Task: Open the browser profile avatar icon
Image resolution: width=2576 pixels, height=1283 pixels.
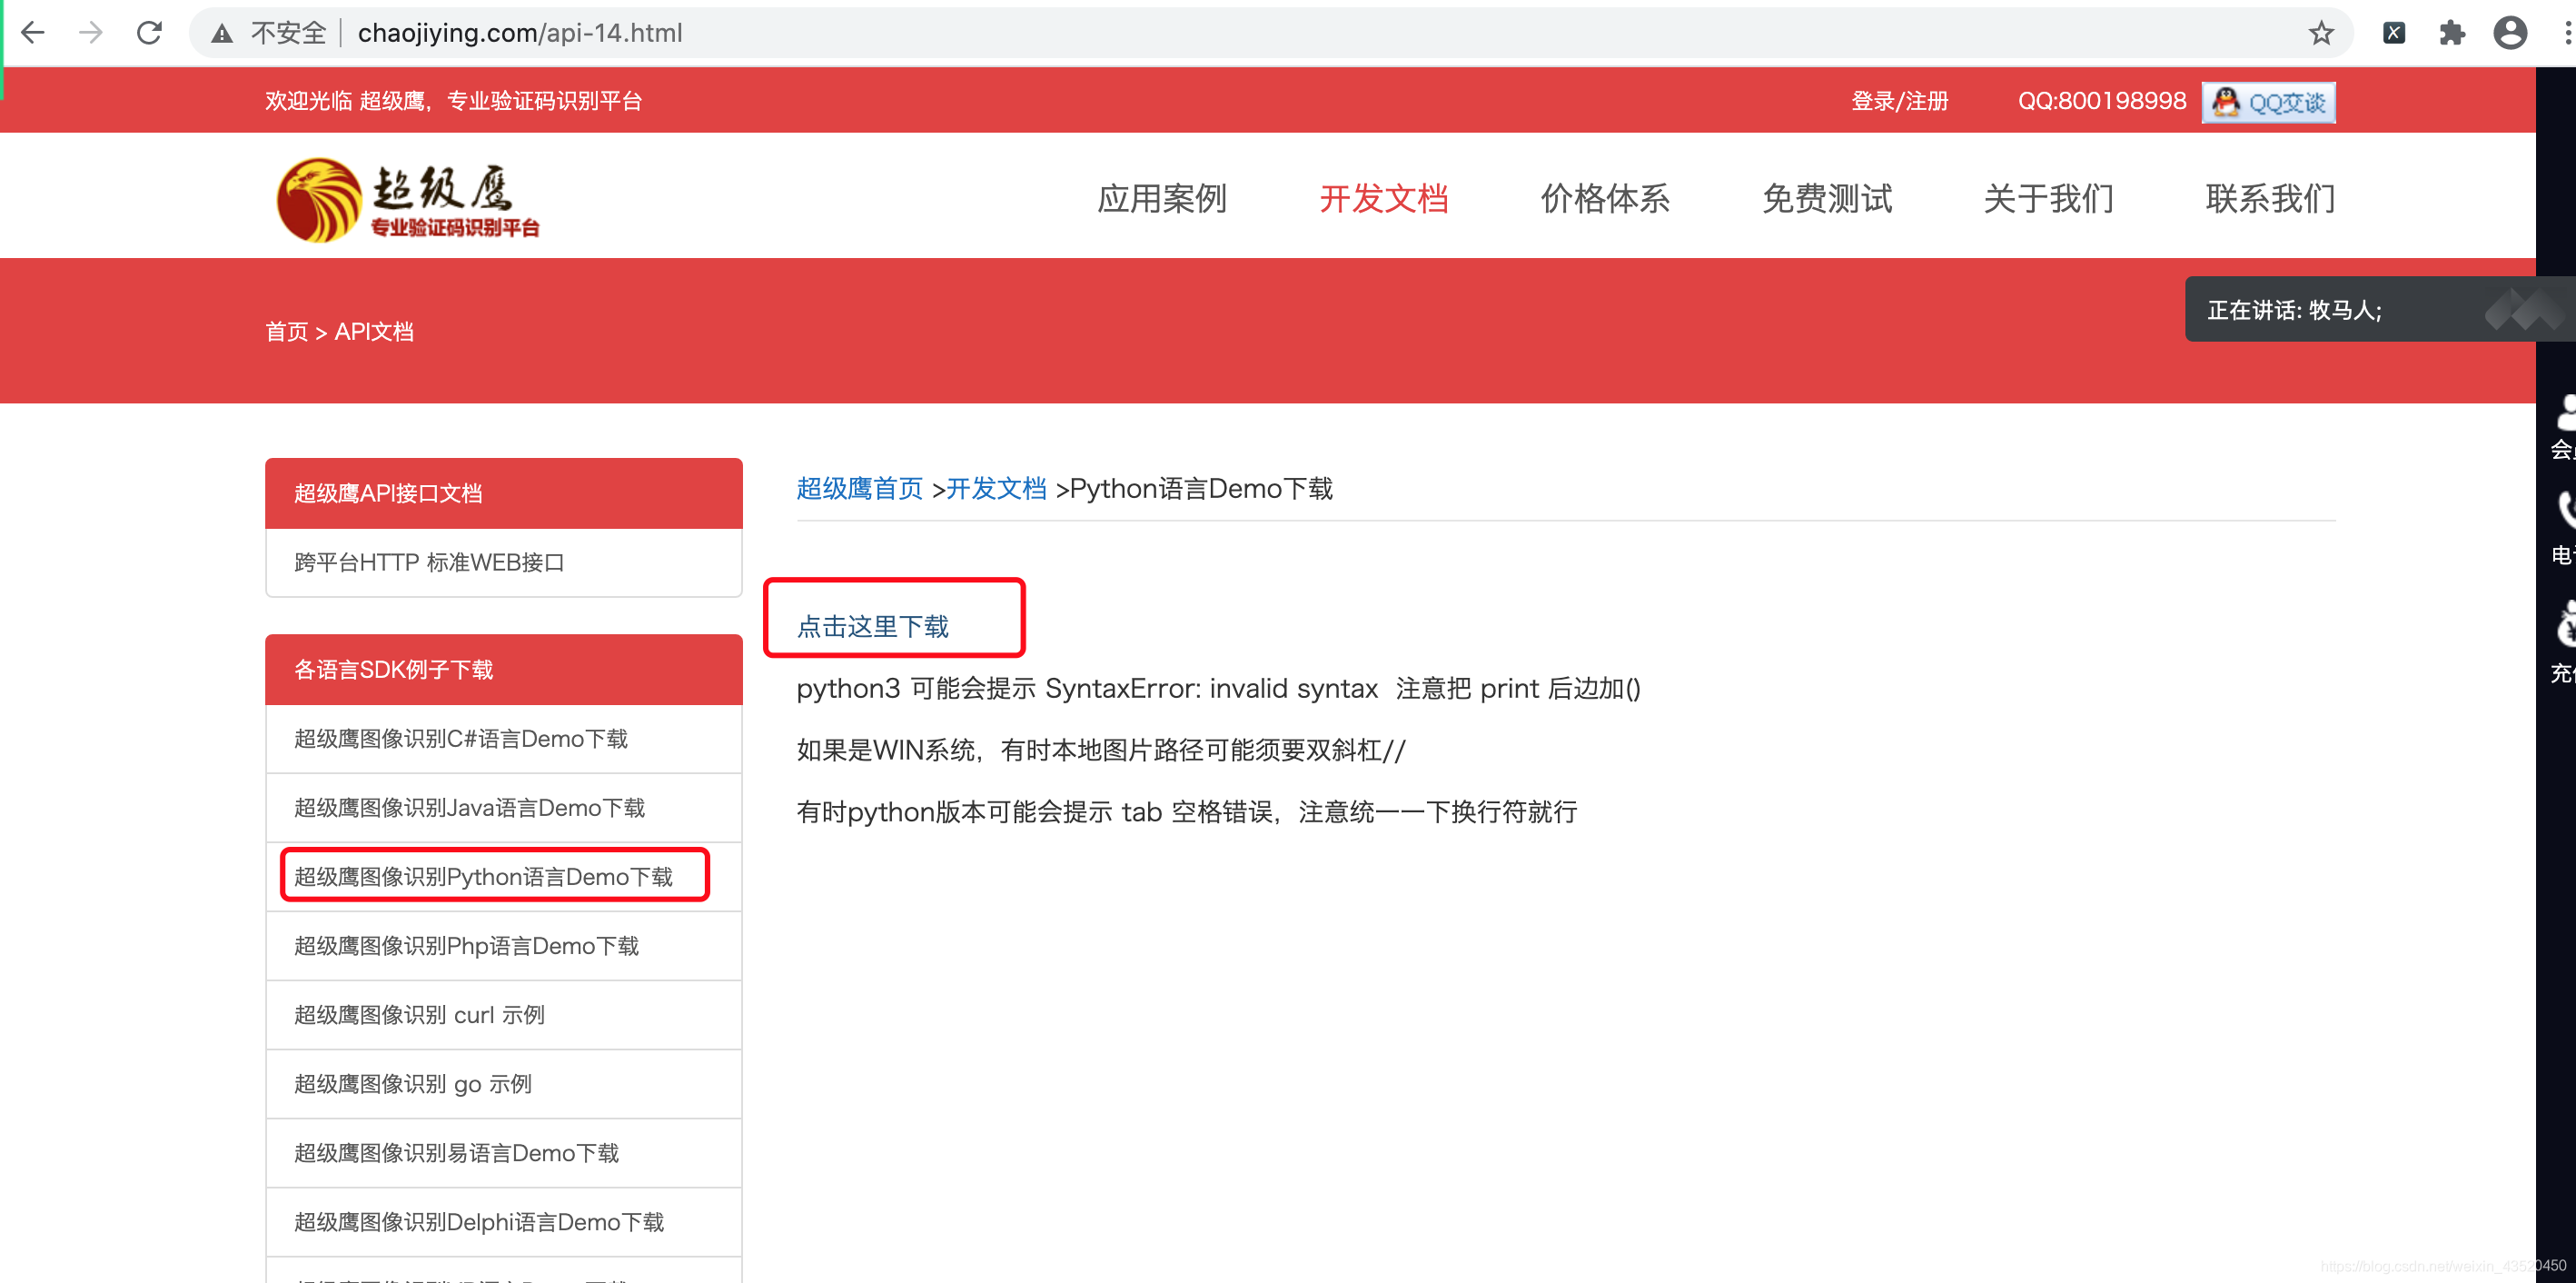Action: (2509, 33)
